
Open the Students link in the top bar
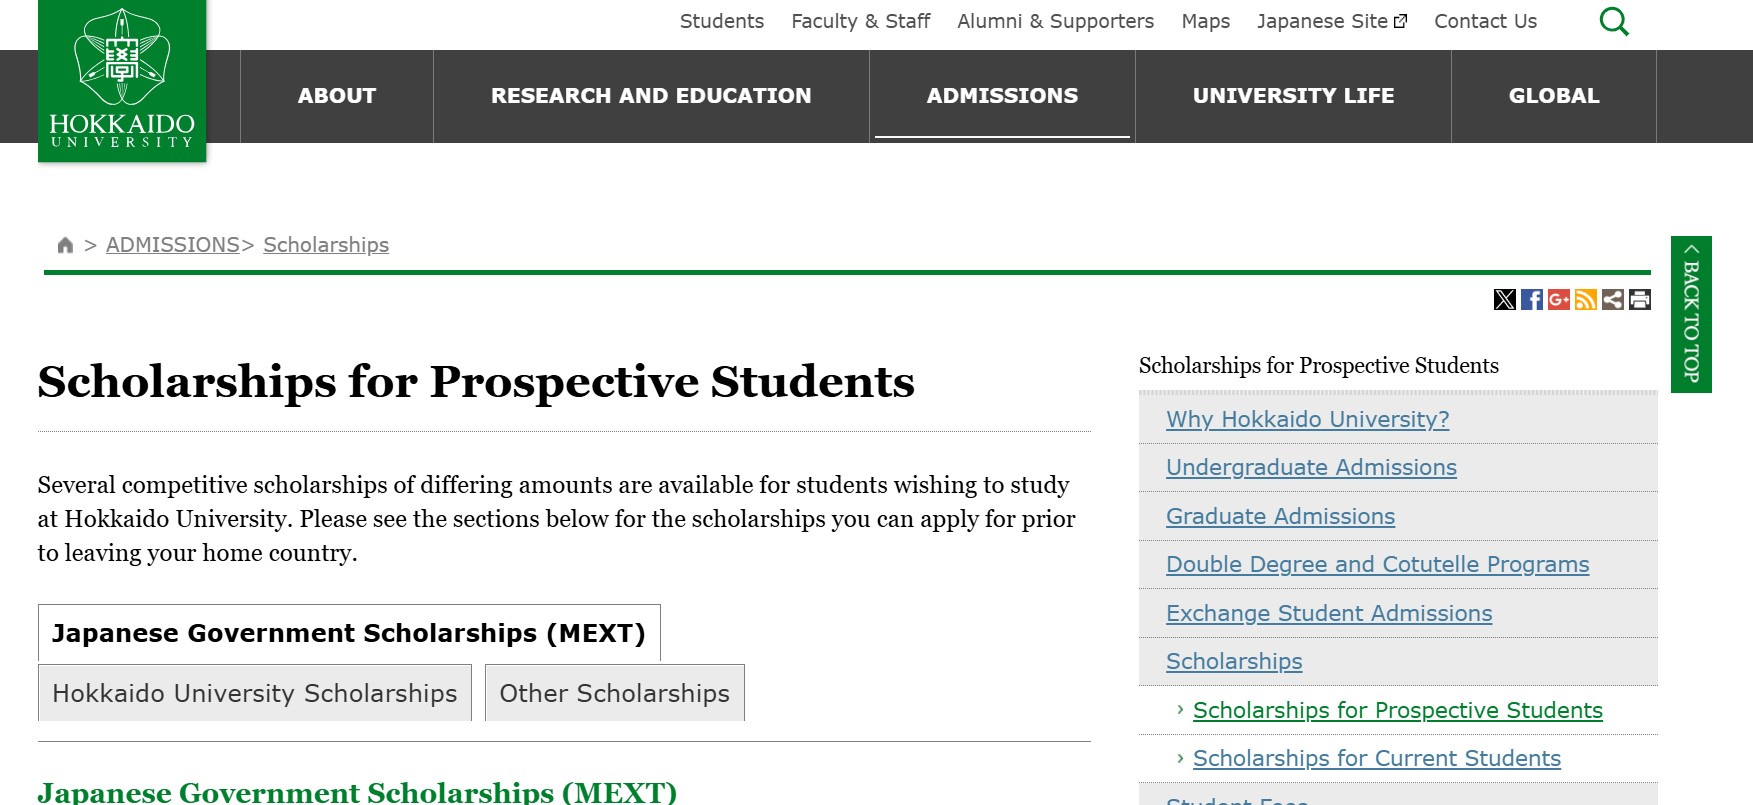pyautogui.click(x=722, y=21)
